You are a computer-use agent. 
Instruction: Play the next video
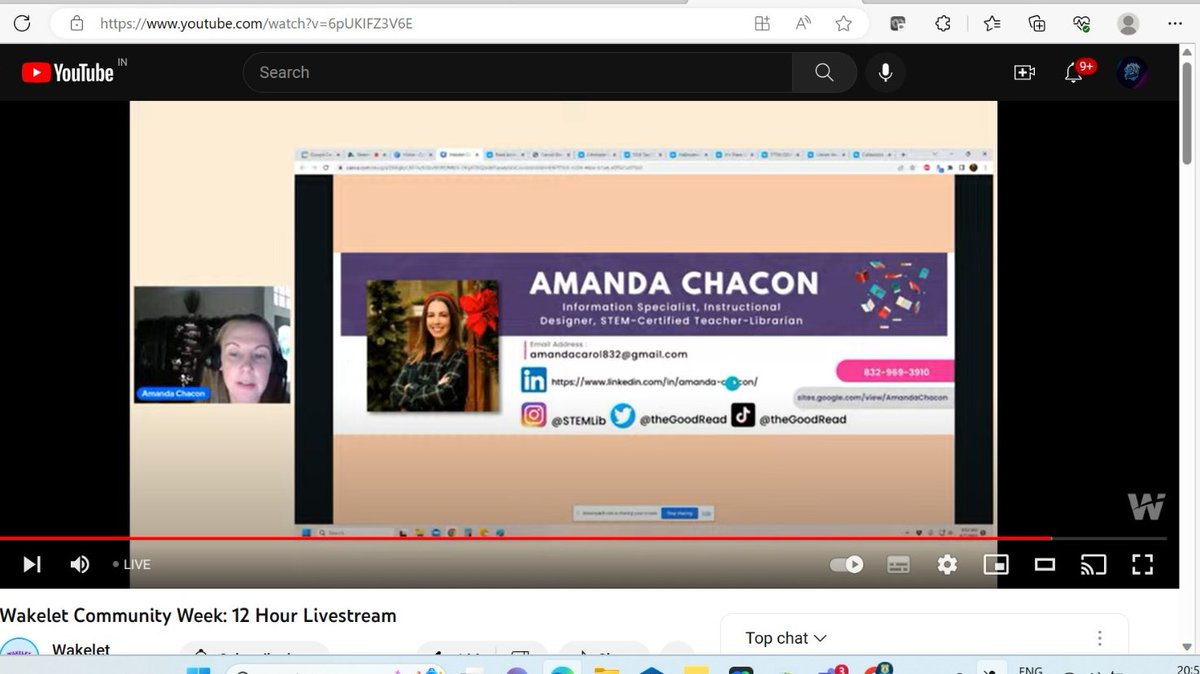[x=32, y=564]
